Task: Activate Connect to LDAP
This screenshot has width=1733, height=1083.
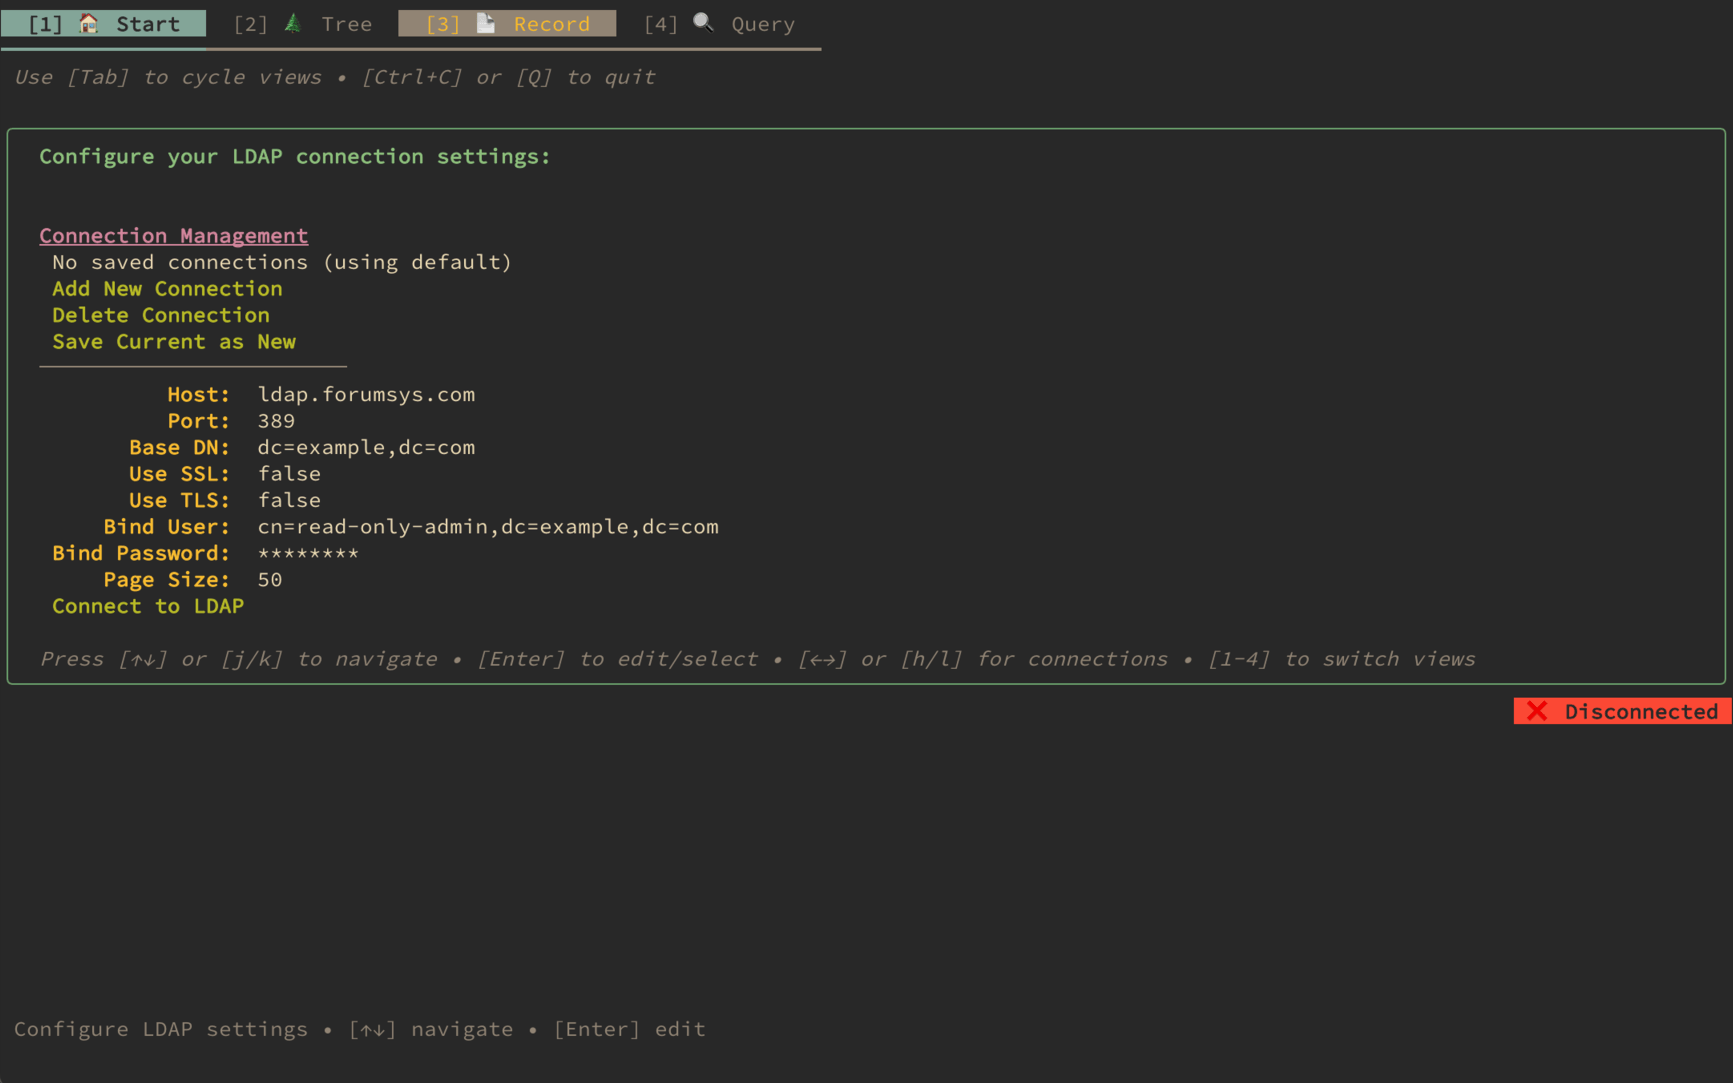Action: click(x=148, y=606)
